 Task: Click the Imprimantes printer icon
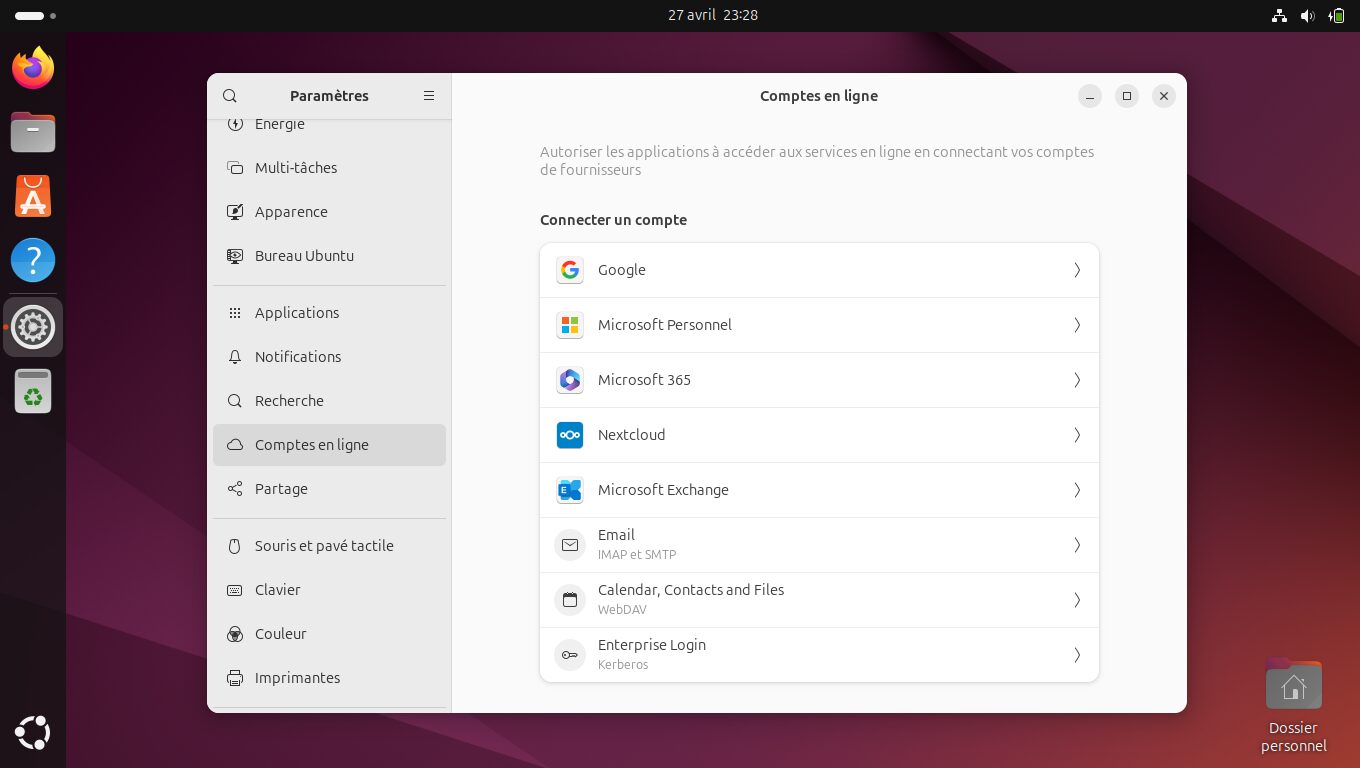235,678
